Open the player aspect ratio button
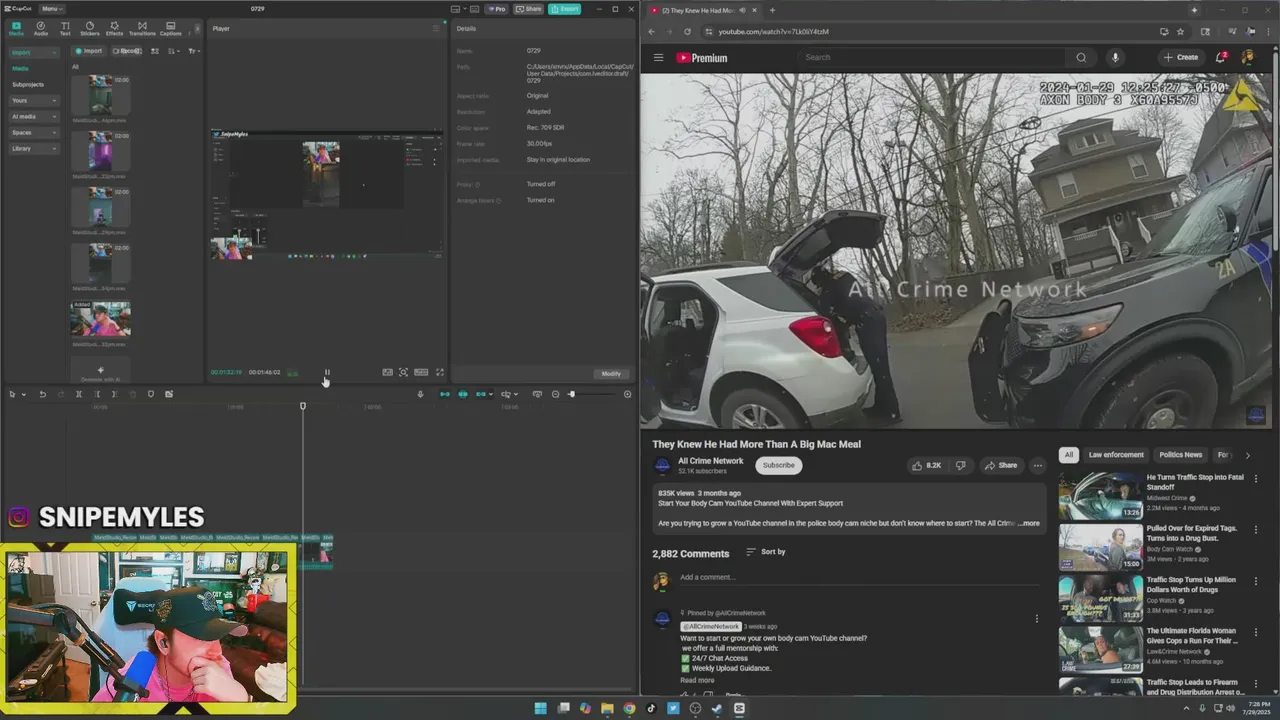The width and height of the screenshot is (1280, 720). [421, 372]
